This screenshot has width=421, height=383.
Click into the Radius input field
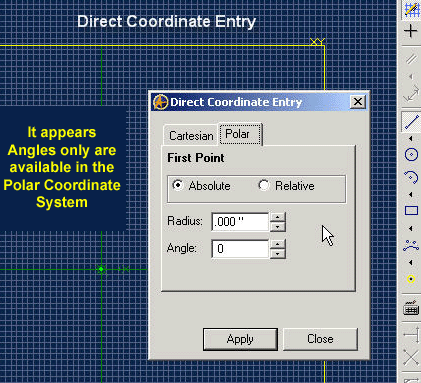tap(240, 221)
